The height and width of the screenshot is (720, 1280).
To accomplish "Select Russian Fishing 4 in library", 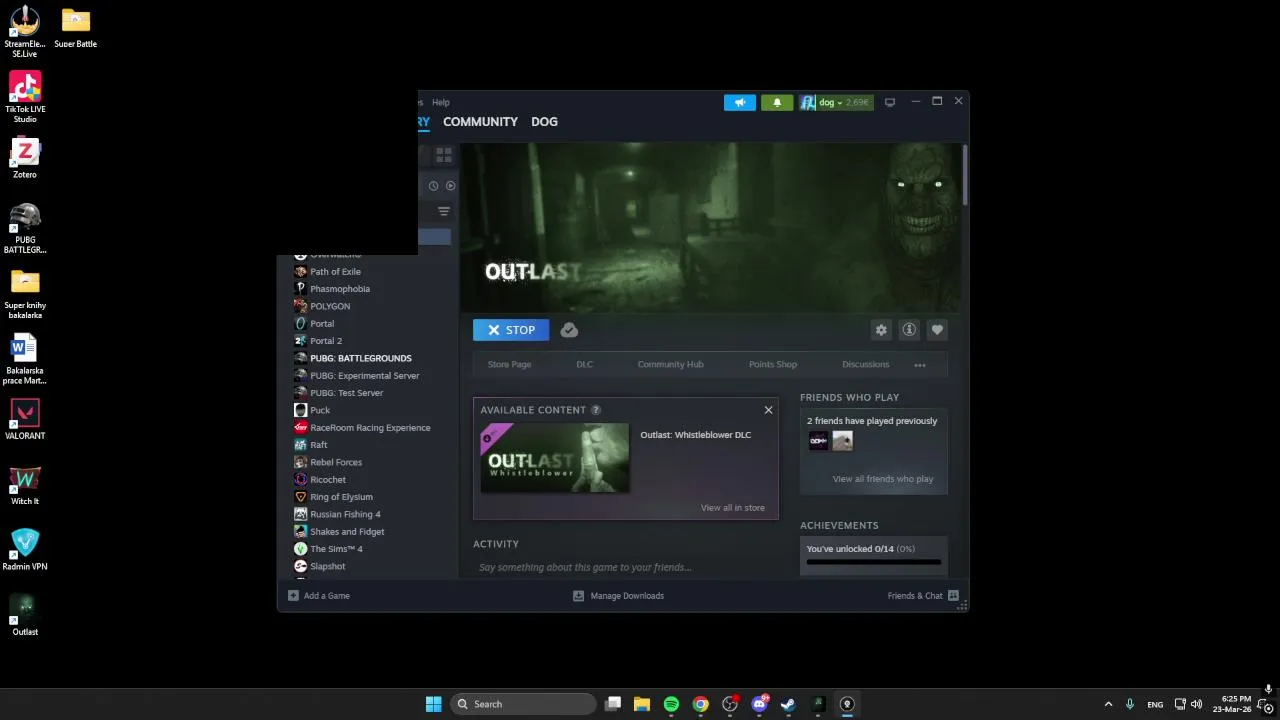I will [x=345, y=514].
